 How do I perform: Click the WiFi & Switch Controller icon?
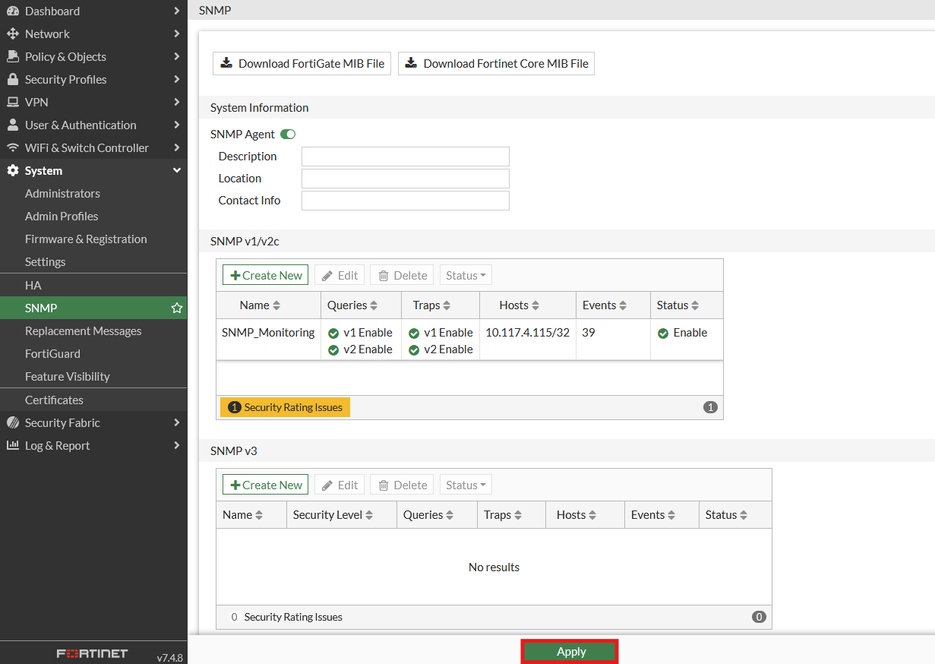(x=13, y=147)
